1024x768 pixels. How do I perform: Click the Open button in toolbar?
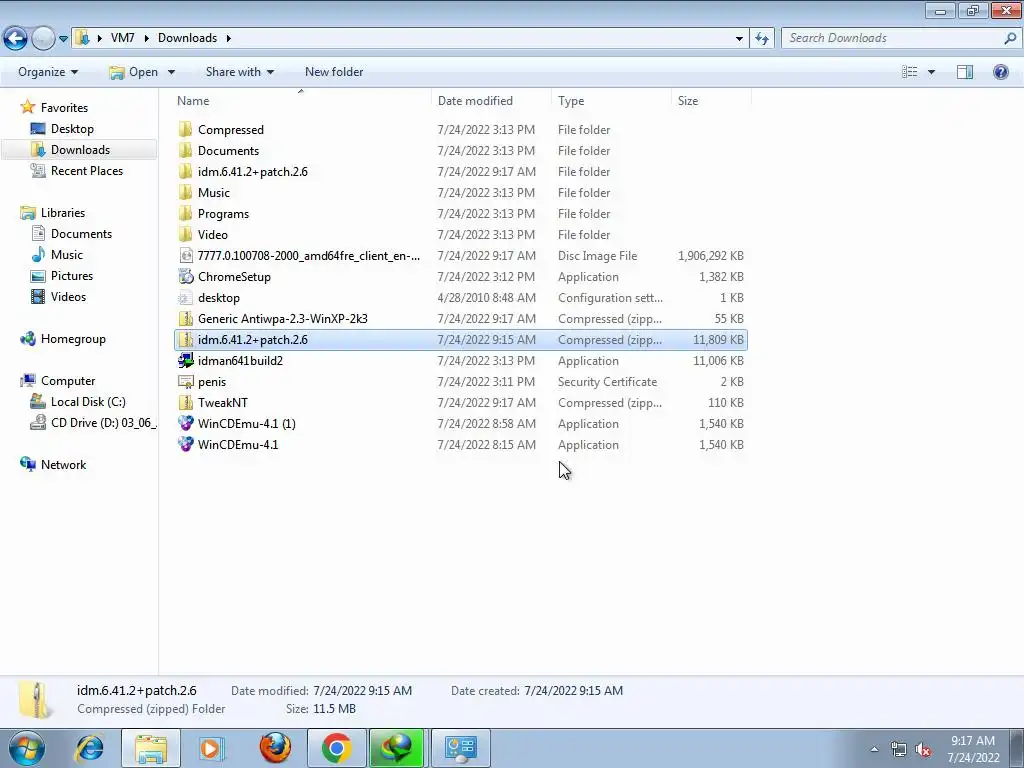(134, 72)
